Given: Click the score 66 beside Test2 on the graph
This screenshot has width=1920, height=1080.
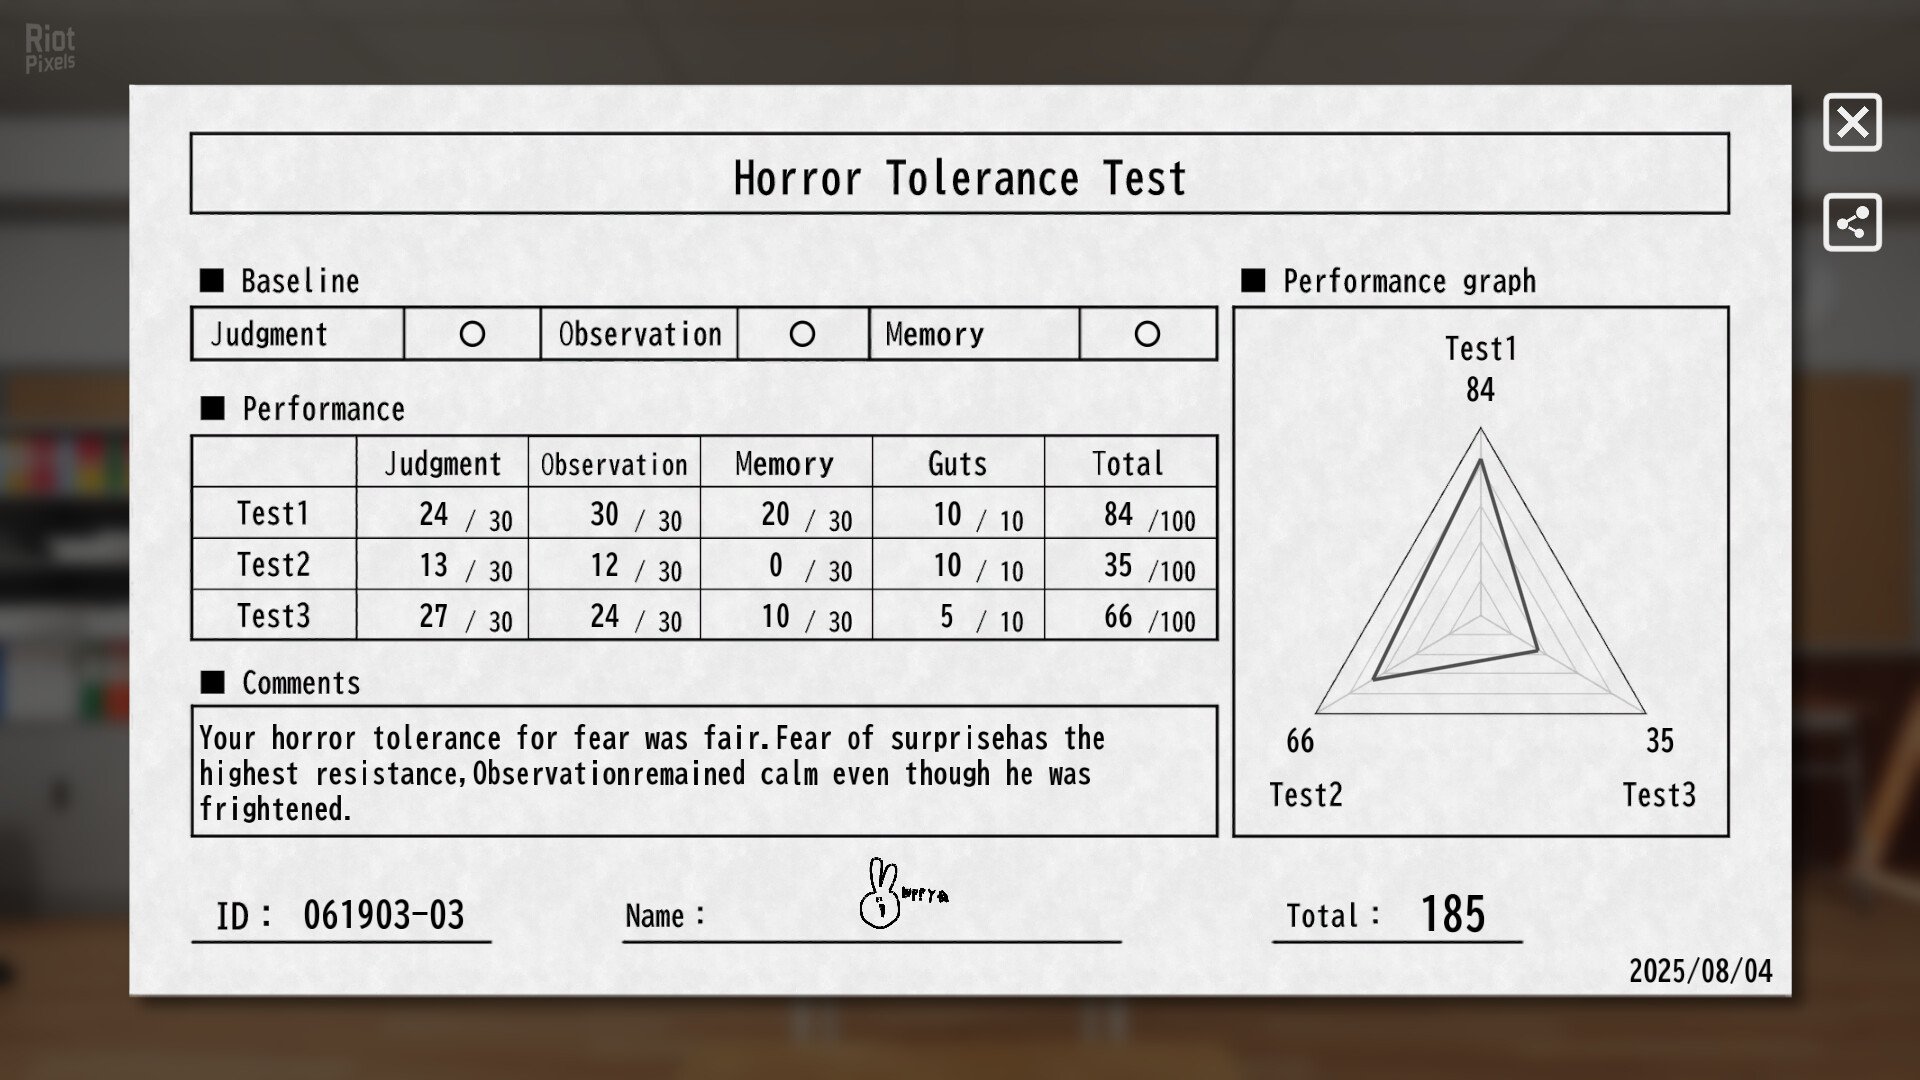Looking at the screenshot, I should (x=1301, y=742).
